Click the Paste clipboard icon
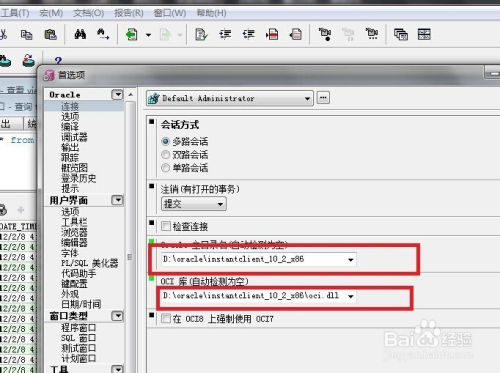Viewport: 500px width, 373px height. (x=50, y=35)
